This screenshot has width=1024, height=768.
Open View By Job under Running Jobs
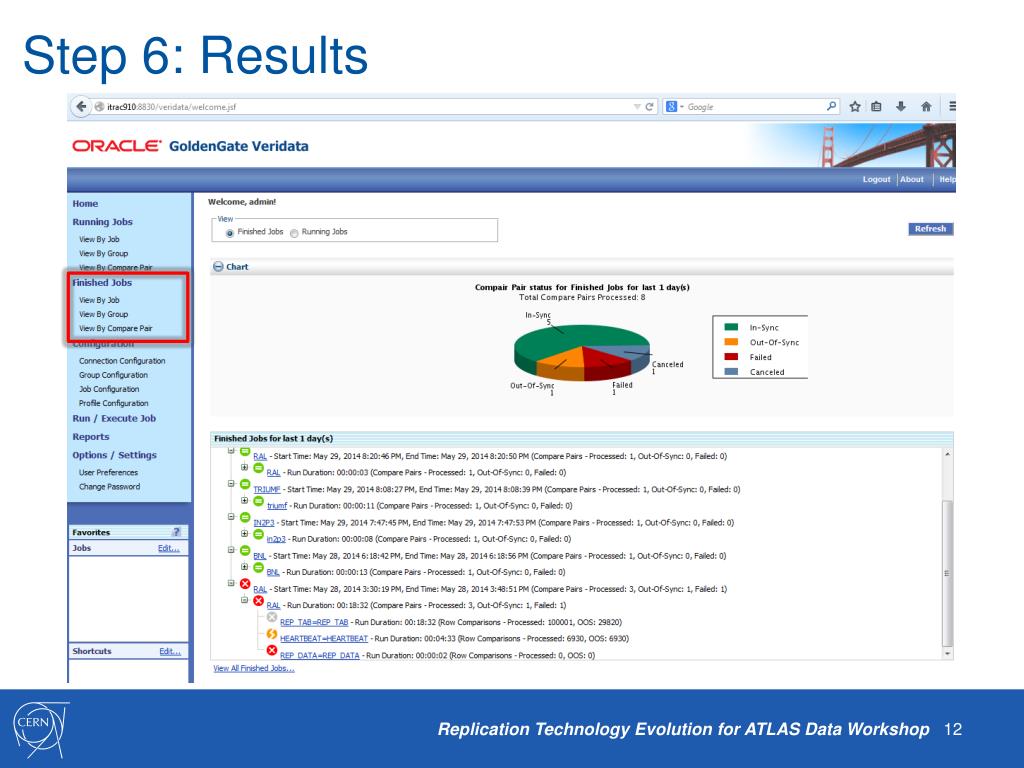(99, 239)
